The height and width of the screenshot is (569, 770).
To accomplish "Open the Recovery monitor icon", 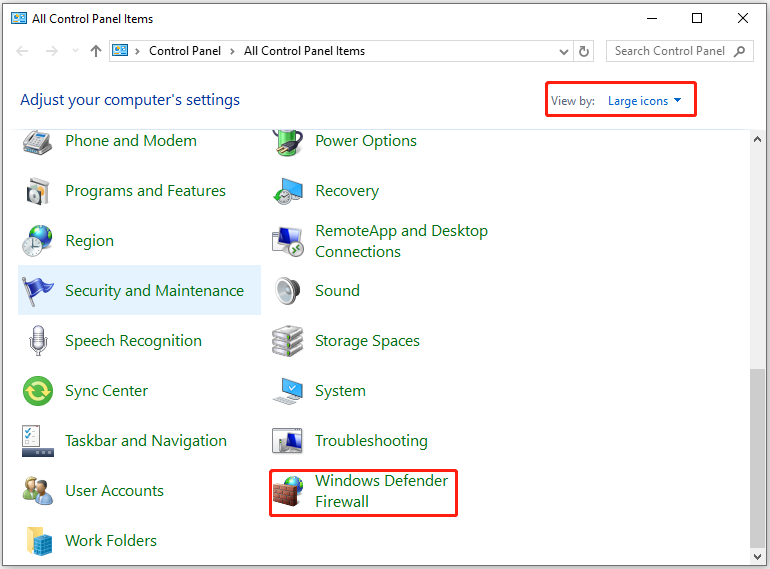I will coord(288,191).
